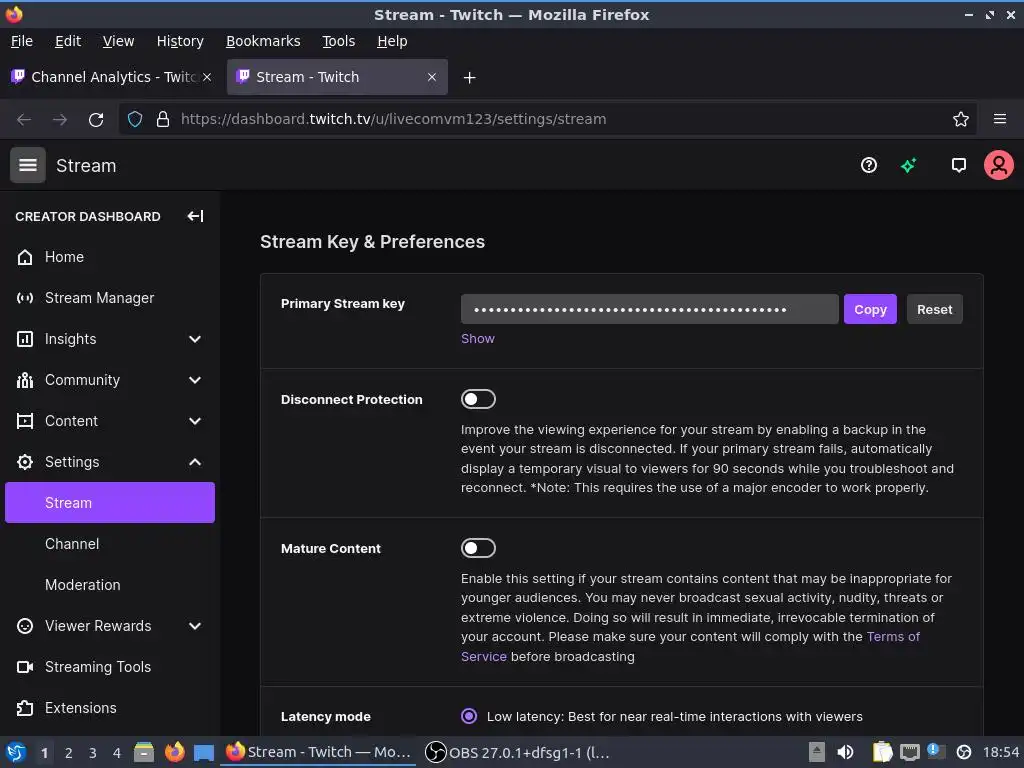Close the Stream - Twitch tab
Screen dimensions: 1024x768
tap(432, 77)
